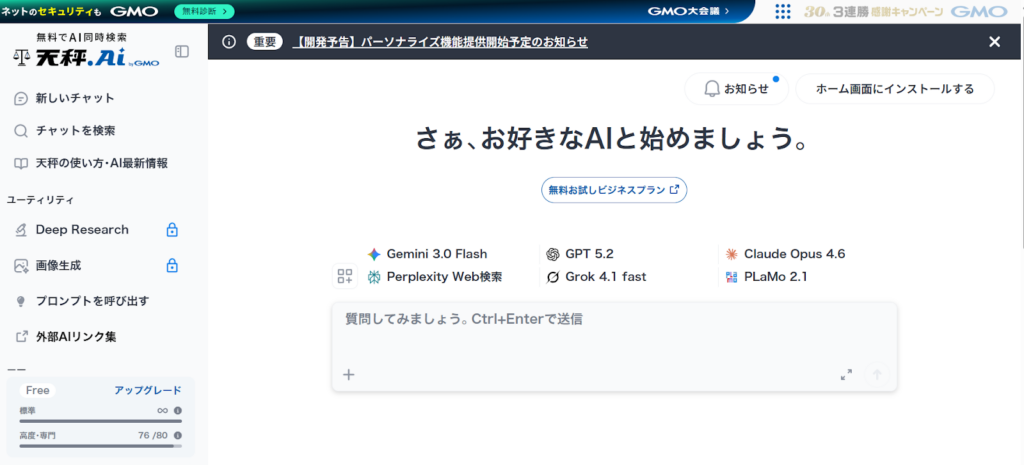Open チャットを検索
Screen dimensions: 1024x465
[64, 131]
